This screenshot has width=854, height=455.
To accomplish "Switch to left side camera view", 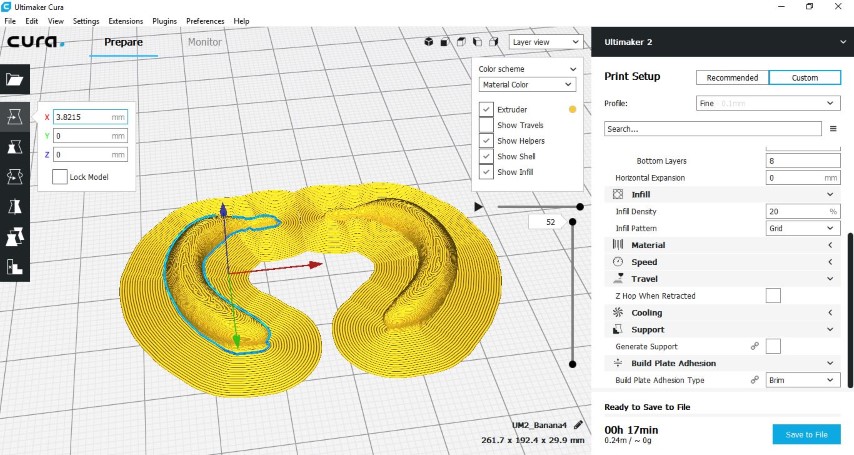I will 478,42.
